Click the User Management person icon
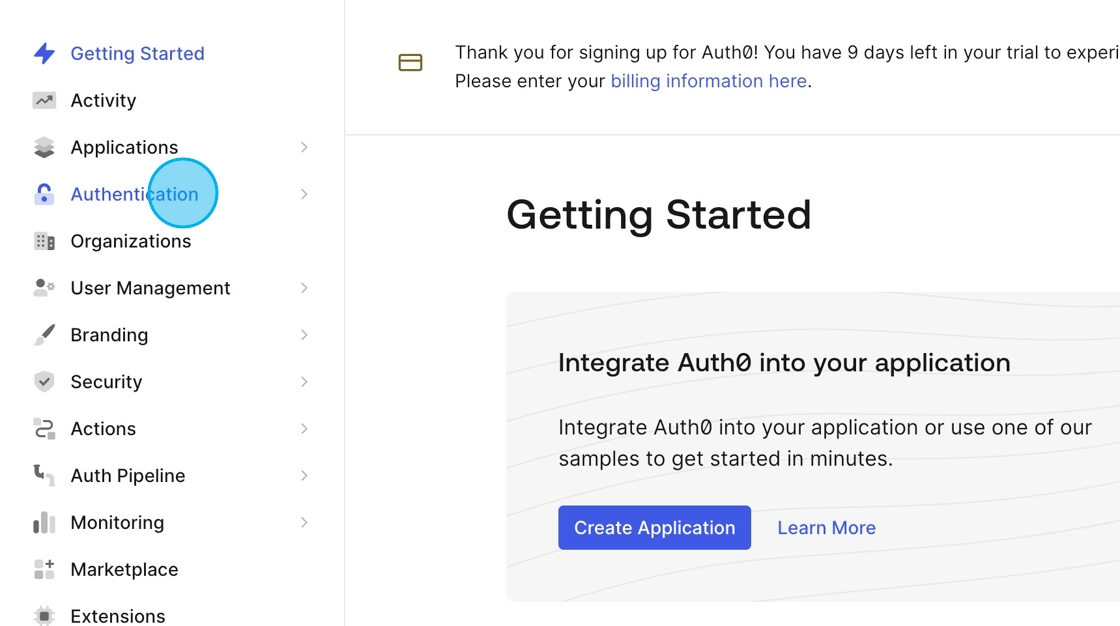 click(44, 288)
